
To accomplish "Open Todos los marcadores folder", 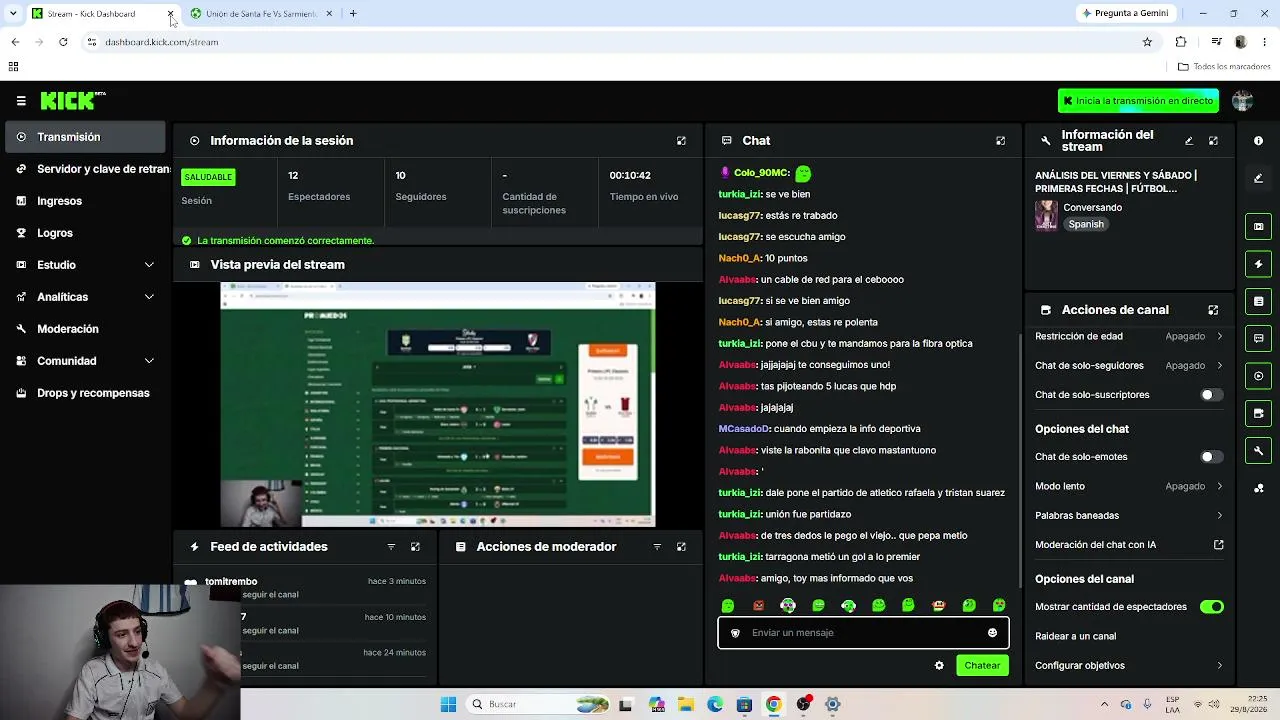I will 1223,67.
